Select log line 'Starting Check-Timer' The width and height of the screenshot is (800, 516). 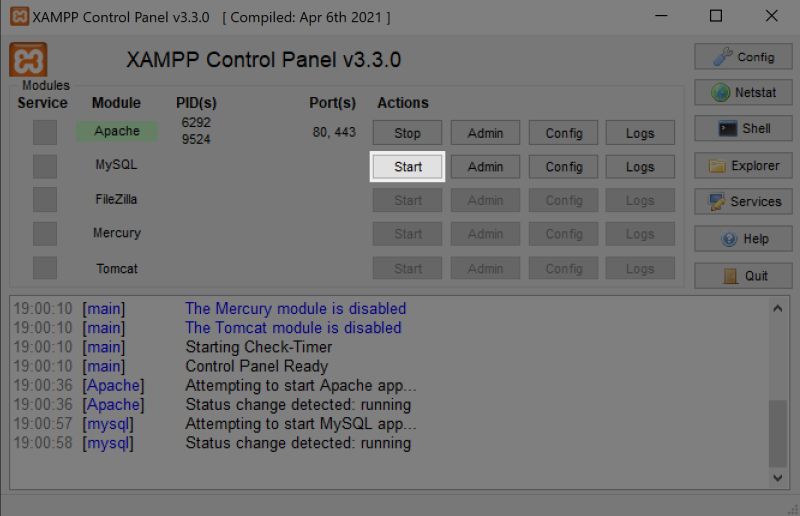[x=259, y=347]
